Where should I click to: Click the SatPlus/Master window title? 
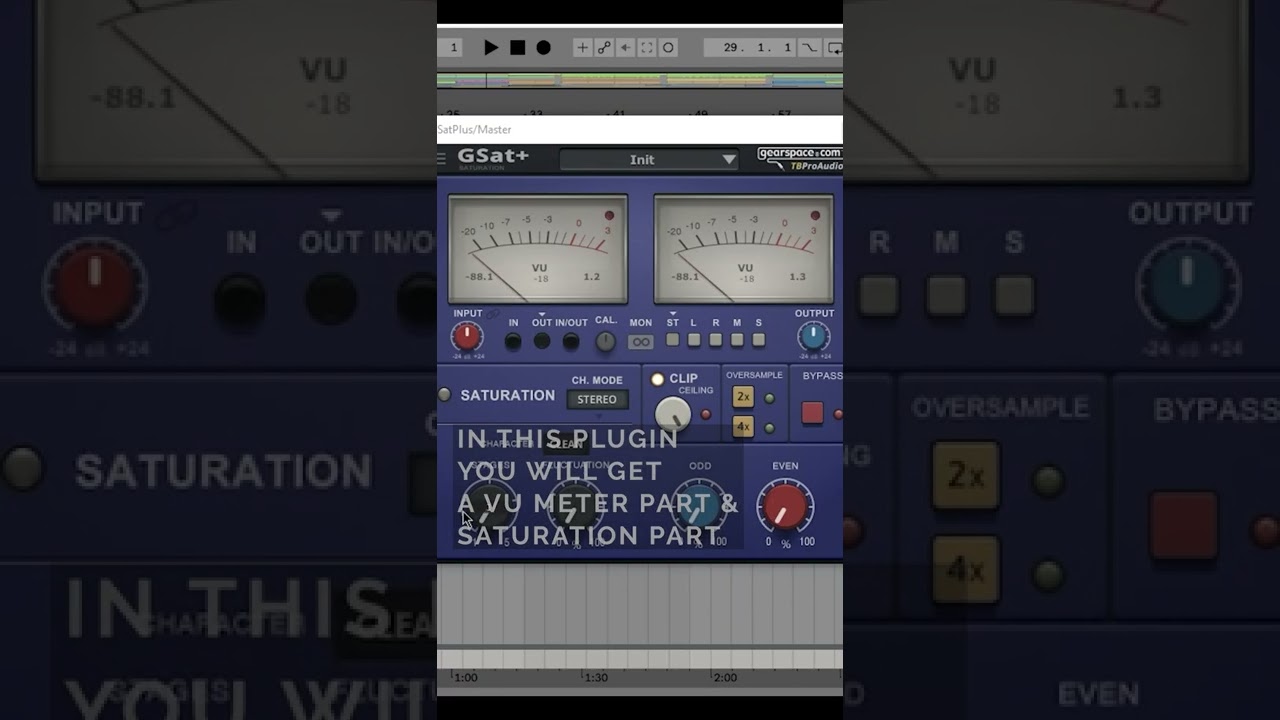pos(474,129)
